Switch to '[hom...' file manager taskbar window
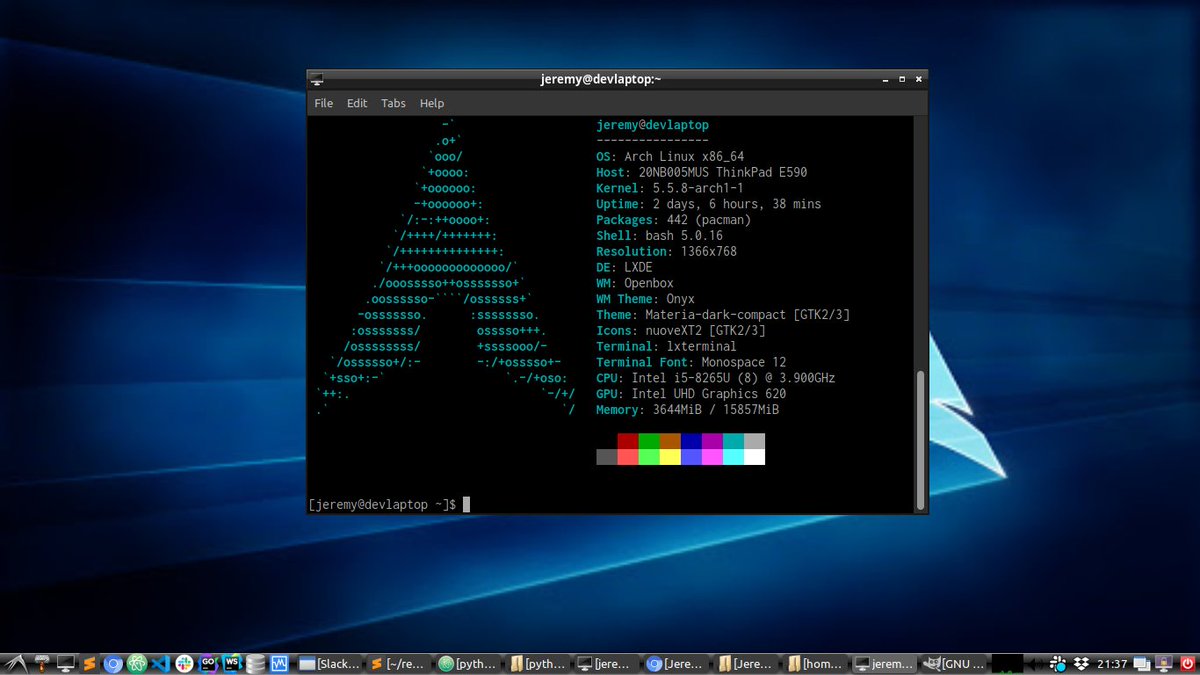1200x675 pixels. point(815,663)
